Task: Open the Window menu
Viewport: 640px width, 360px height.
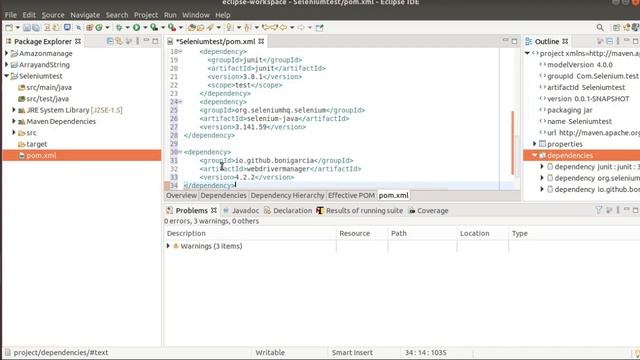Action: pyautogui.click(x=196, y=15)
